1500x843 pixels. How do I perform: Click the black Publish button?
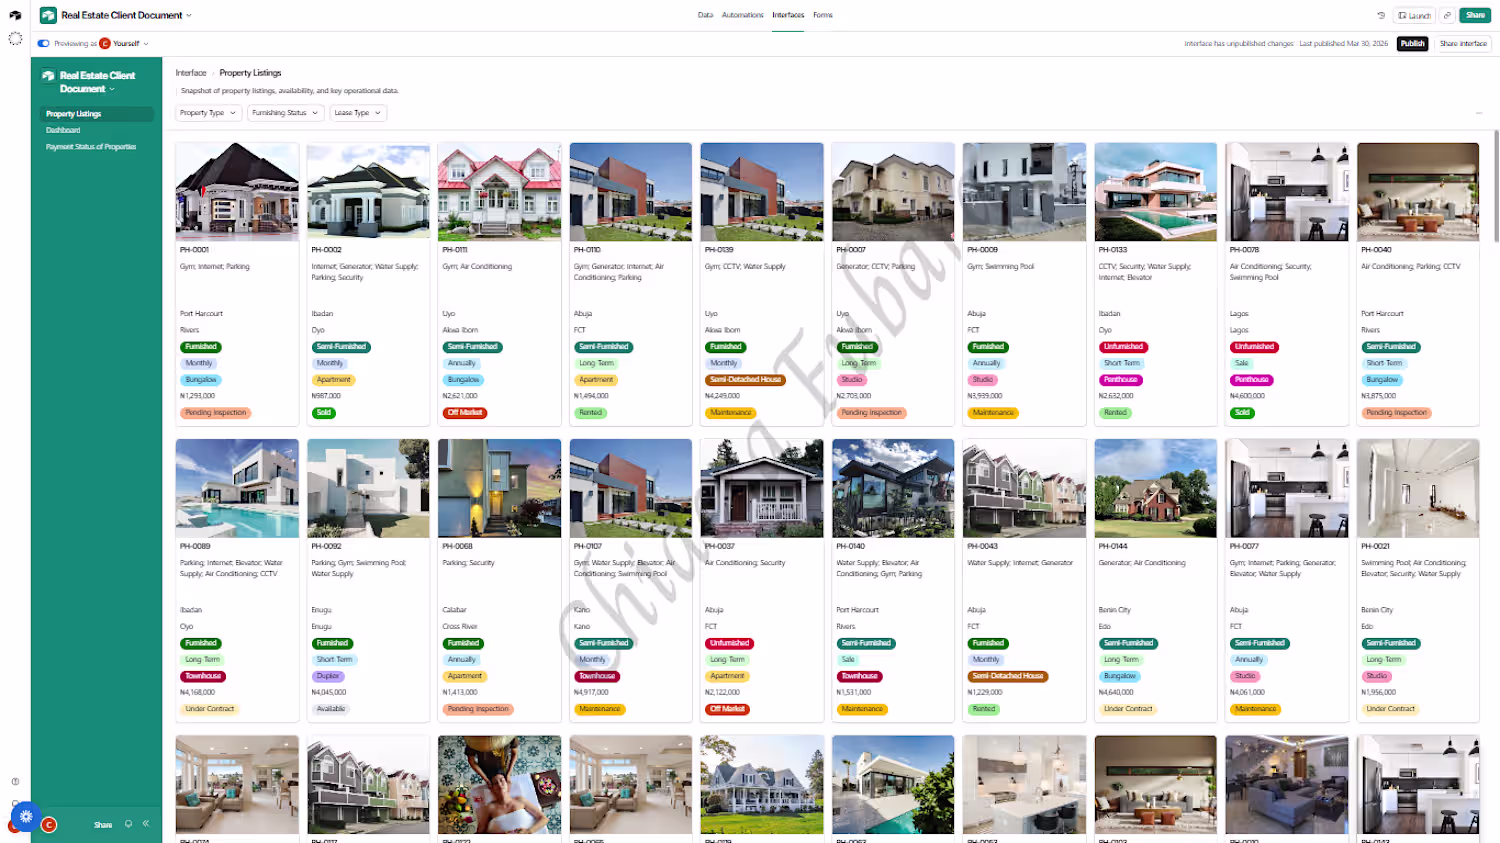pos(1412,43)
